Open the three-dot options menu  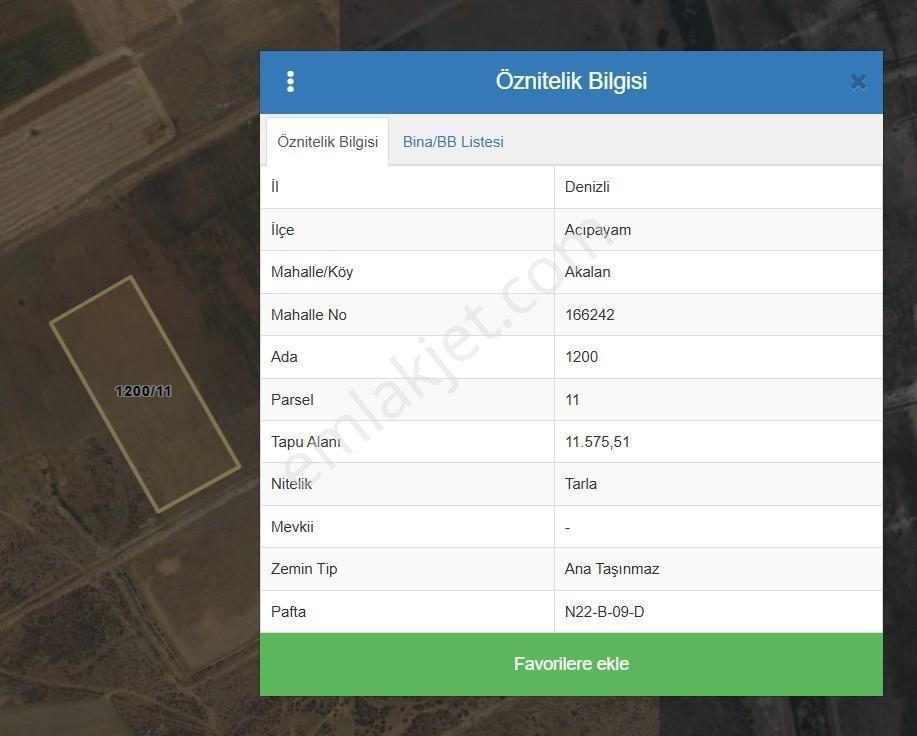(x=291, y=82)
